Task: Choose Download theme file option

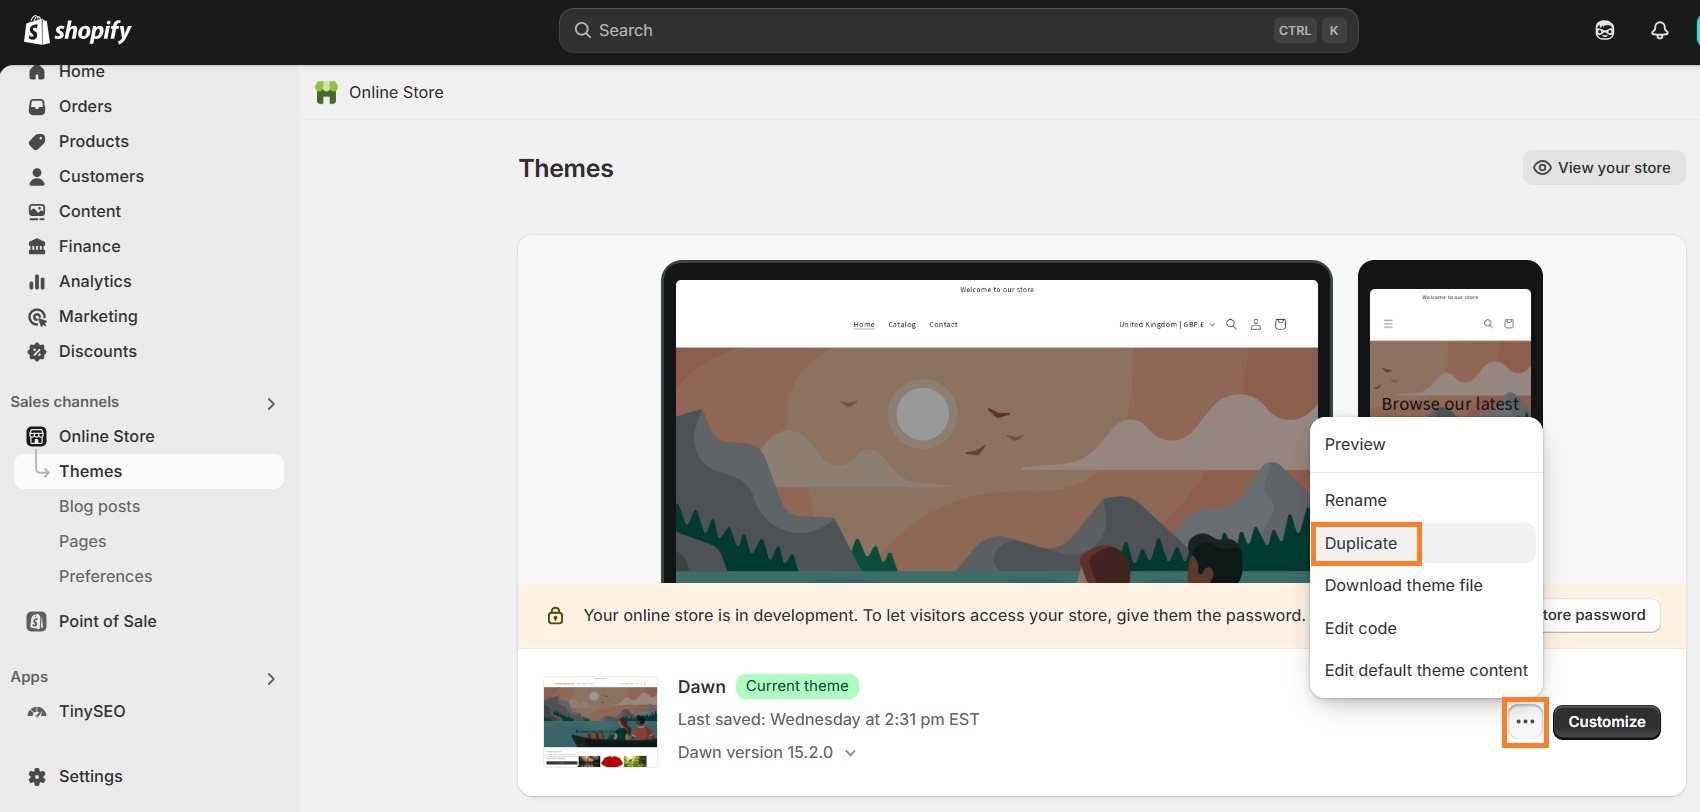Action: (x=1426, y=585)
